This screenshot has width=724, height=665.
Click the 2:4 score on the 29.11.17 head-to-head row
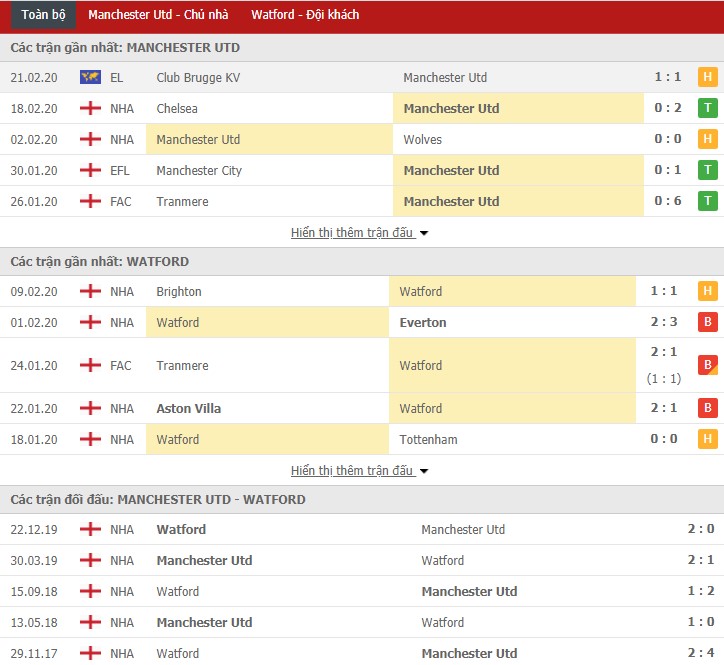700,653
